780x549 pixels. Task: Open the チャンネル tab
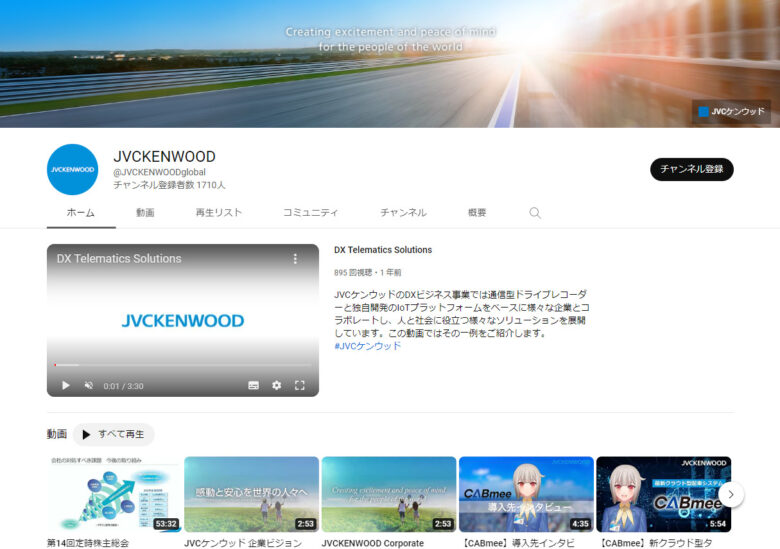(x=403, y=213)
